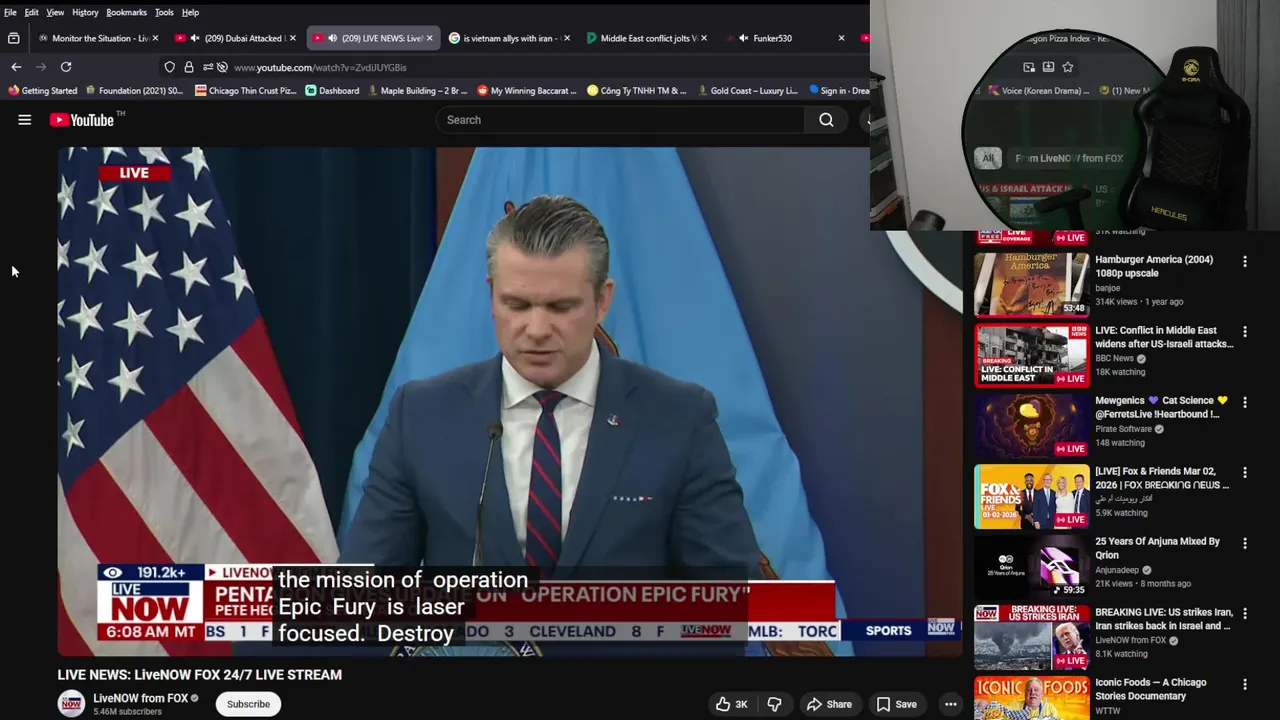Open the Bookmarks menu
Screen dimensions: 1280x720
(127, 12)
